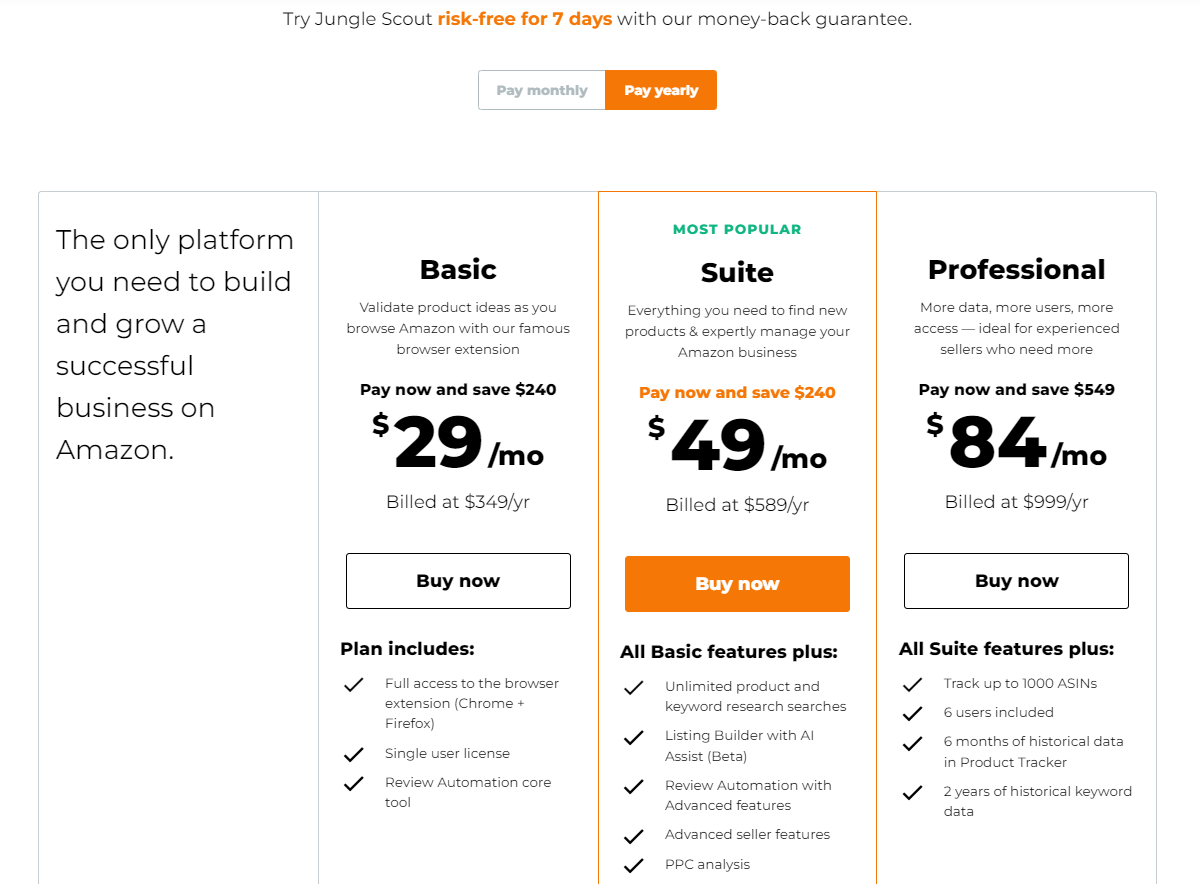Click checkmark next to Single user license
The width and height of the screenshot is (1200, 884).
[353, 754]
